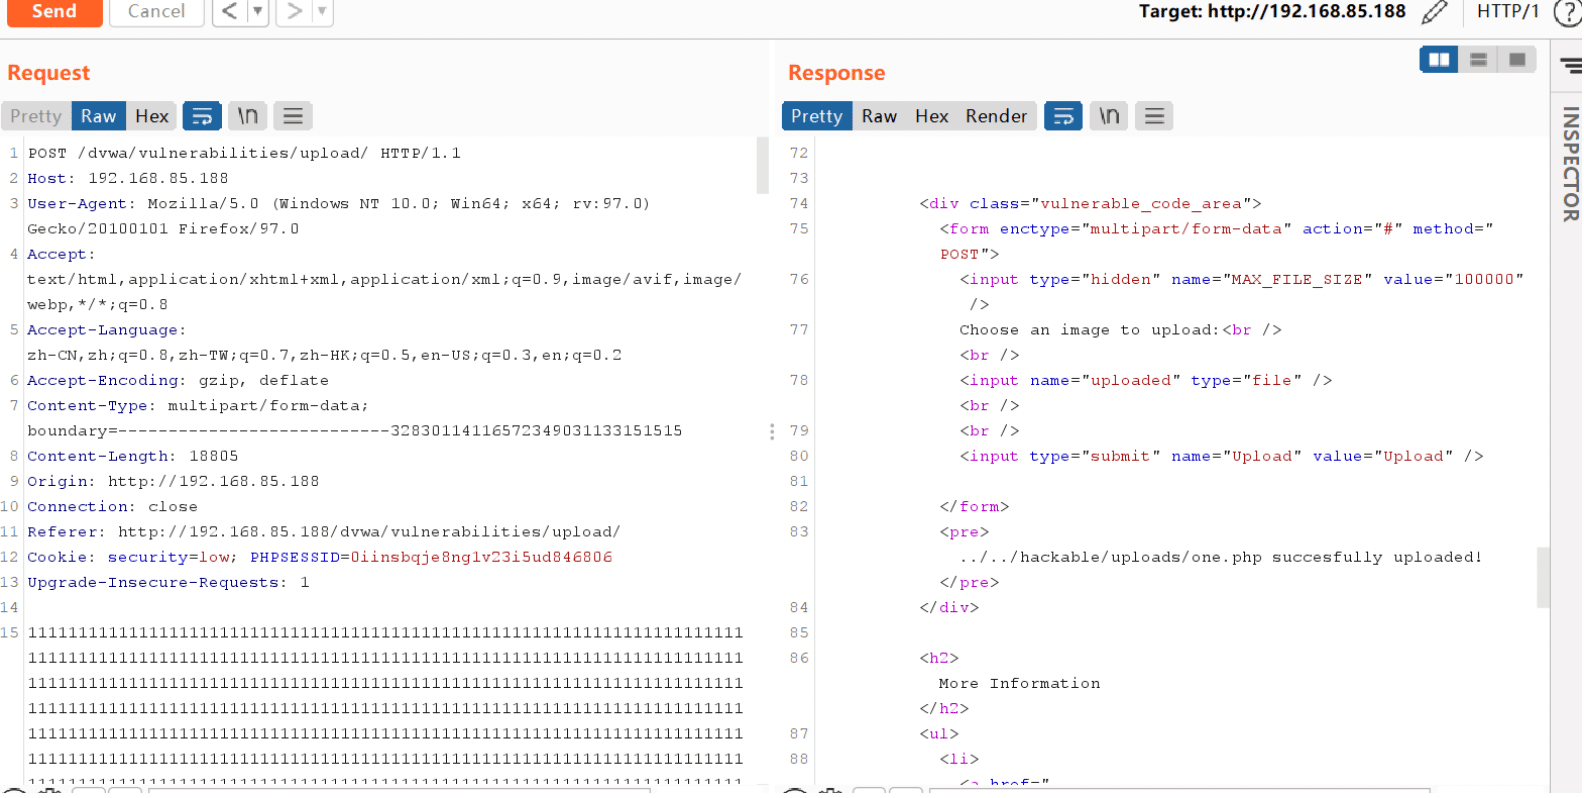Toggle the HTTP/1 protocol selector

pos(1507,12)
